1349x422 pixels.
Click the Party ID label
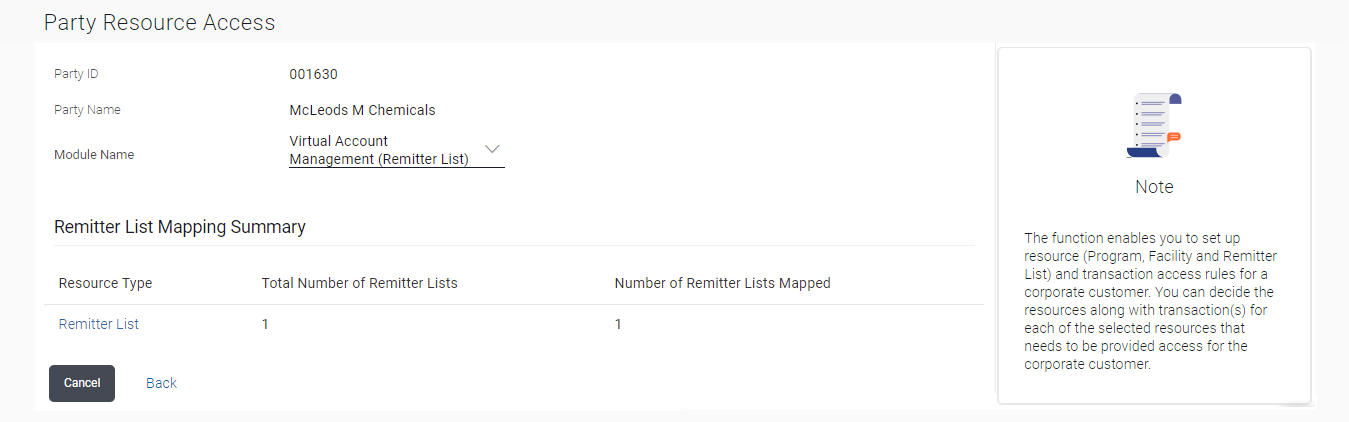coord(76,74)
